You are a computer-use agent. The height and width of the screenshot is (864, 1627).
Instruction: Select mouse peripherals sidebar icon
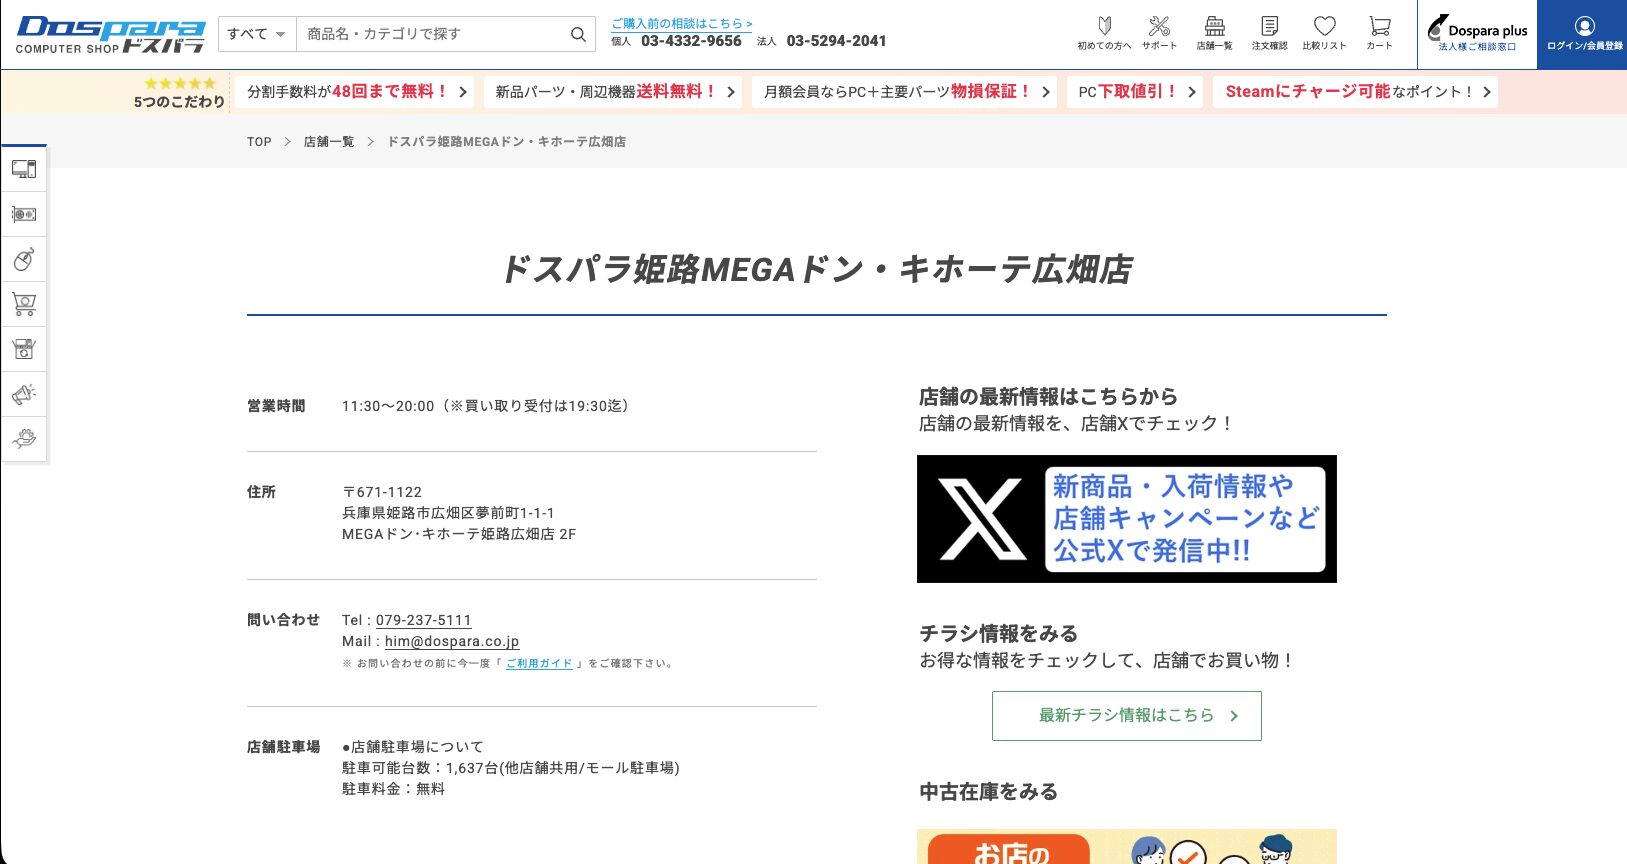point(24,259)
